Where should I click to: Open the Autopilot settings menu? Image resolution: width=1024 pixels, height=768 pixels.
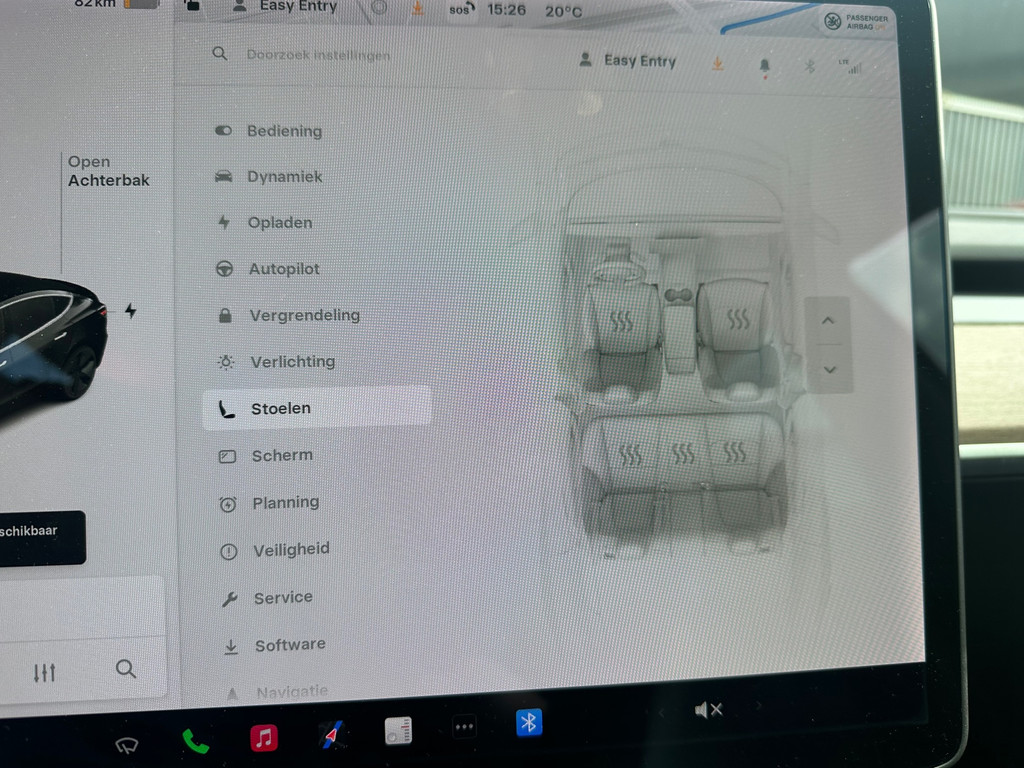coord(283,269)
